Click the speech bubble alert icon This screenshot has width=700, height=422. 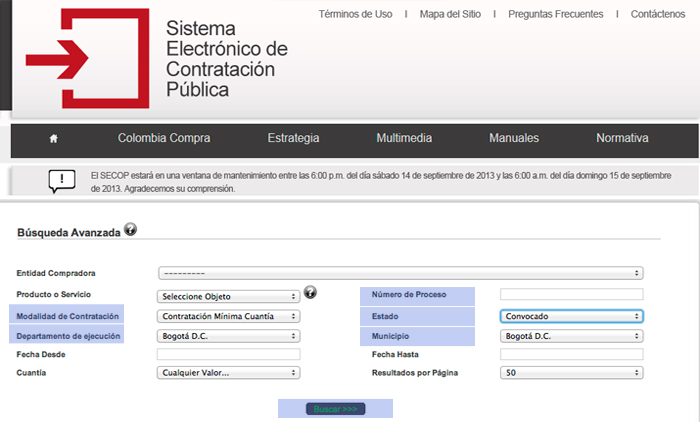tap(62, 181)
